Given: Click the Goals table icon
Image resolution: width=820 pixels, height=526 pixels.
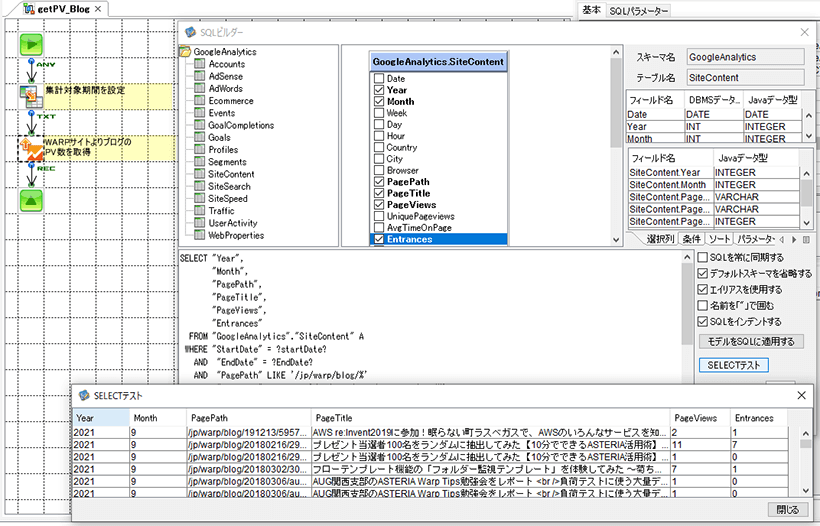Looking at the screenshot, I should tap(200, 137).
